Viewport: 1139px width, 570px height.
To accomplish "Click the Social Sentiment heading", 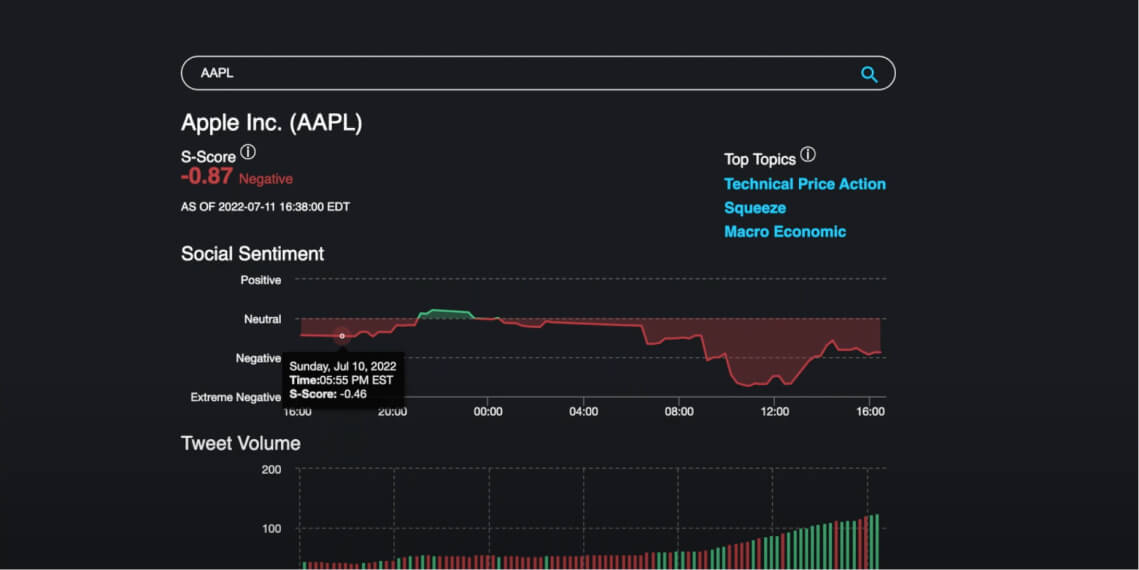I will click(x=253, y=253).
